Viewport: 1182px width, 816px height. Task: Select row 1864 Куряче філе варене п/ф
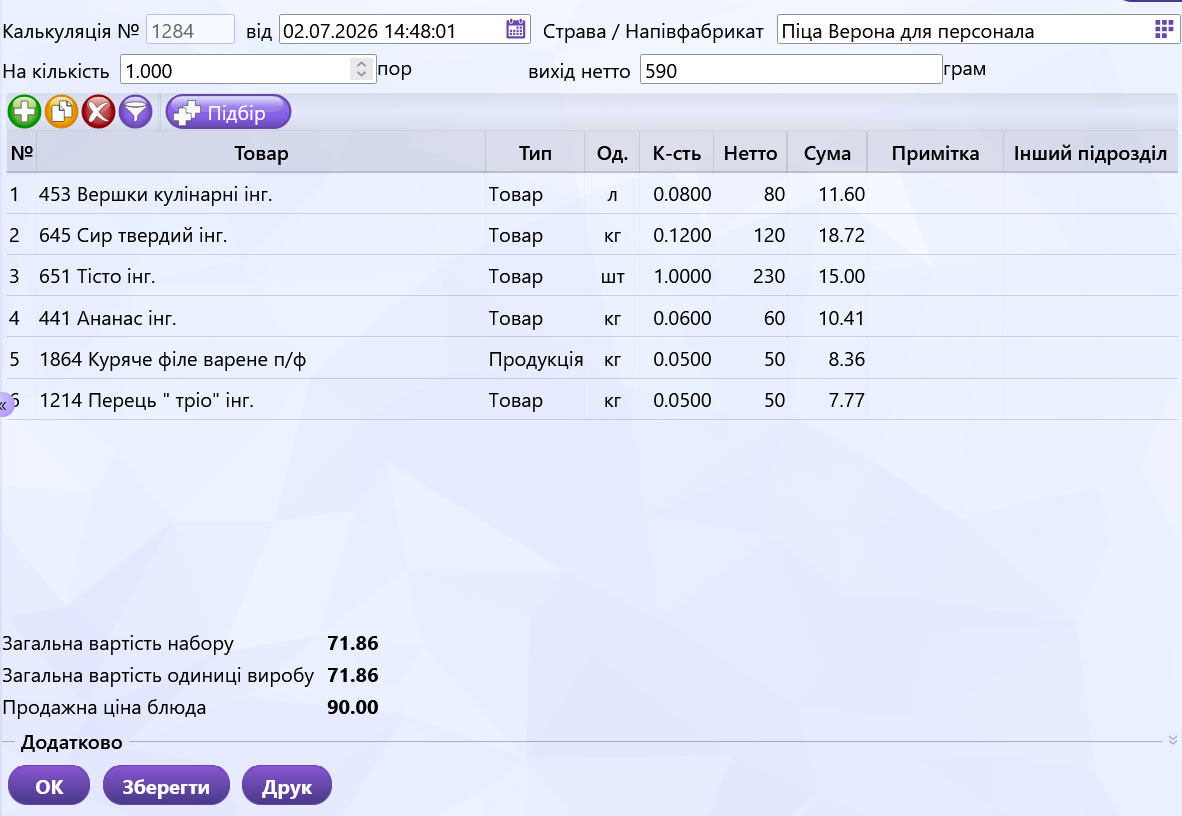pyautogui.click(x=592, y=359)
